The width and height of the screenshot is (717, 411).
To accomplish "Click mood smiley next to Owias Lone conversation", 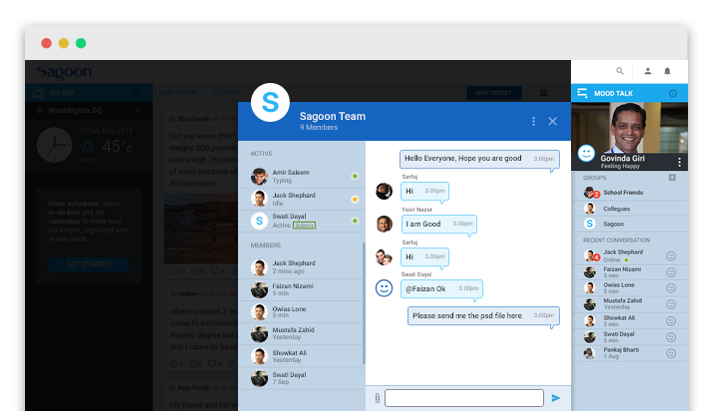I will pos(671,288).
